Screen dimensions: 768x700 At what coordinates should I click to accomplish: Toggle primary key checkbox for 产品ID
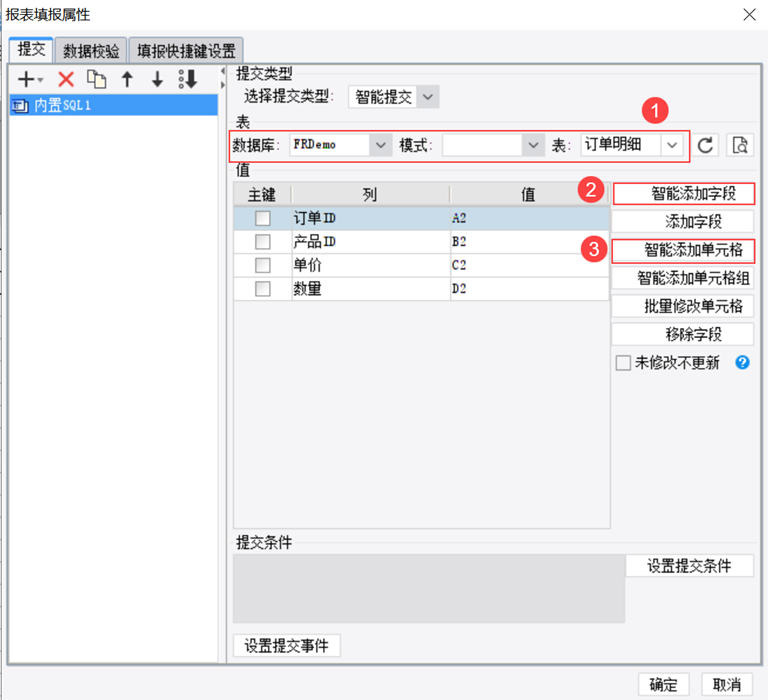point(263,241)
